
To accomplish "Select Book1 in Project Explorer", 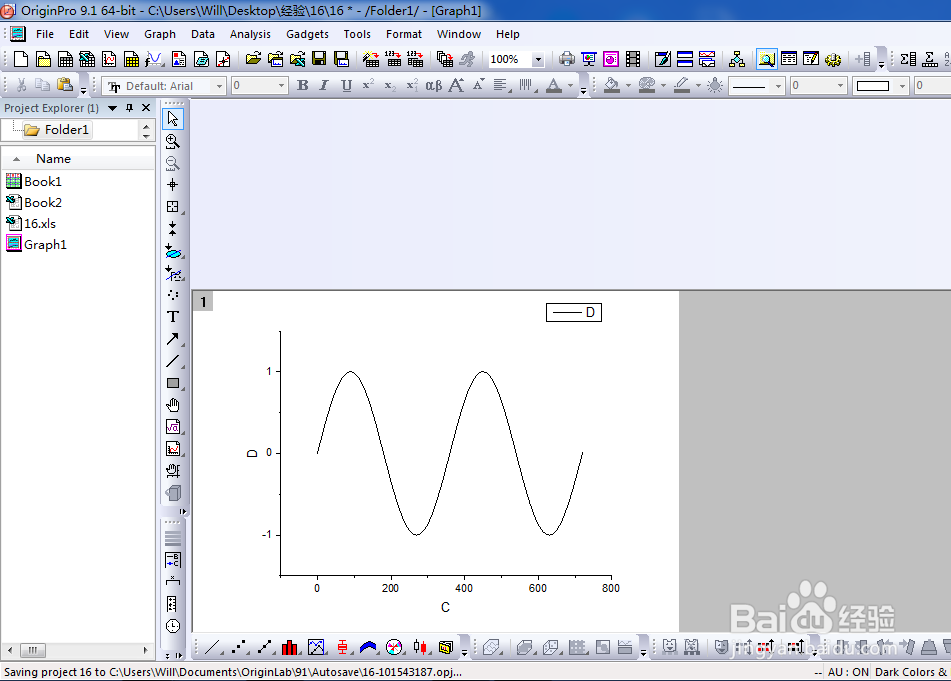I will [34, 181].
